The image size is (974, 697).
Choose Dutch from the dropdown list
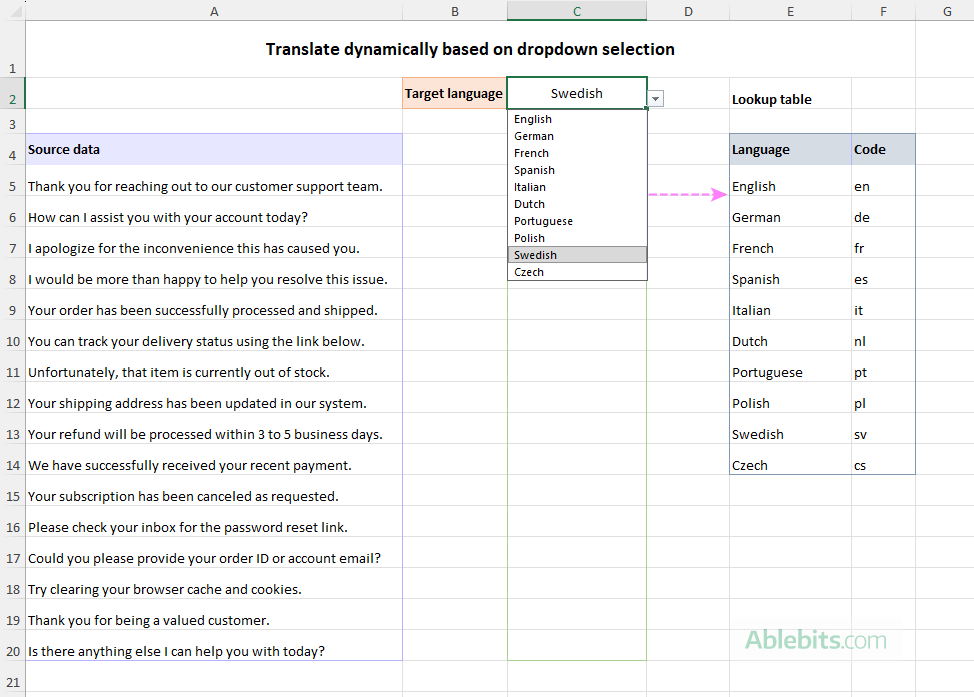(577, 204)
